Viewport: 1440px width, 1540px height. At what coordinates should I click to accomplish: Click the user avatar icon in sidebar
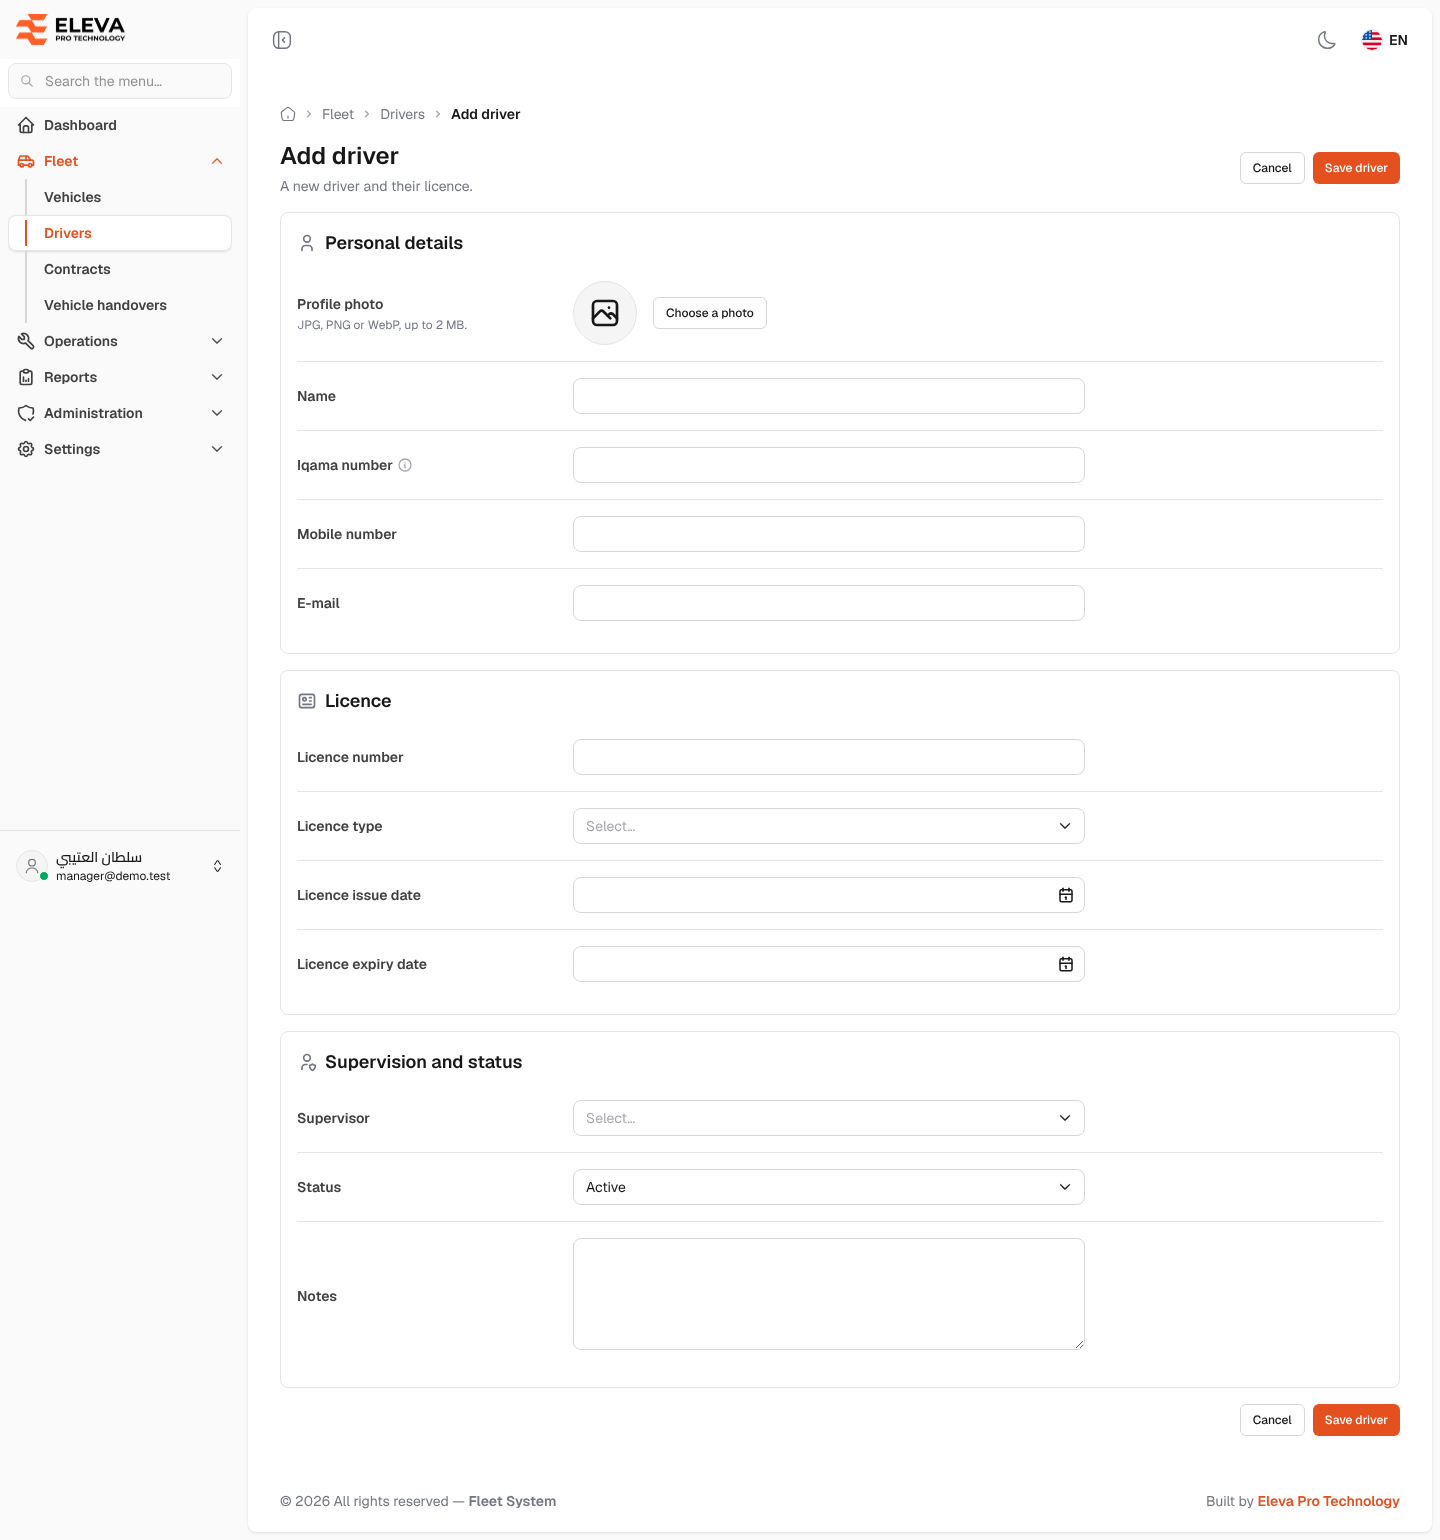[x=32, y=866]
